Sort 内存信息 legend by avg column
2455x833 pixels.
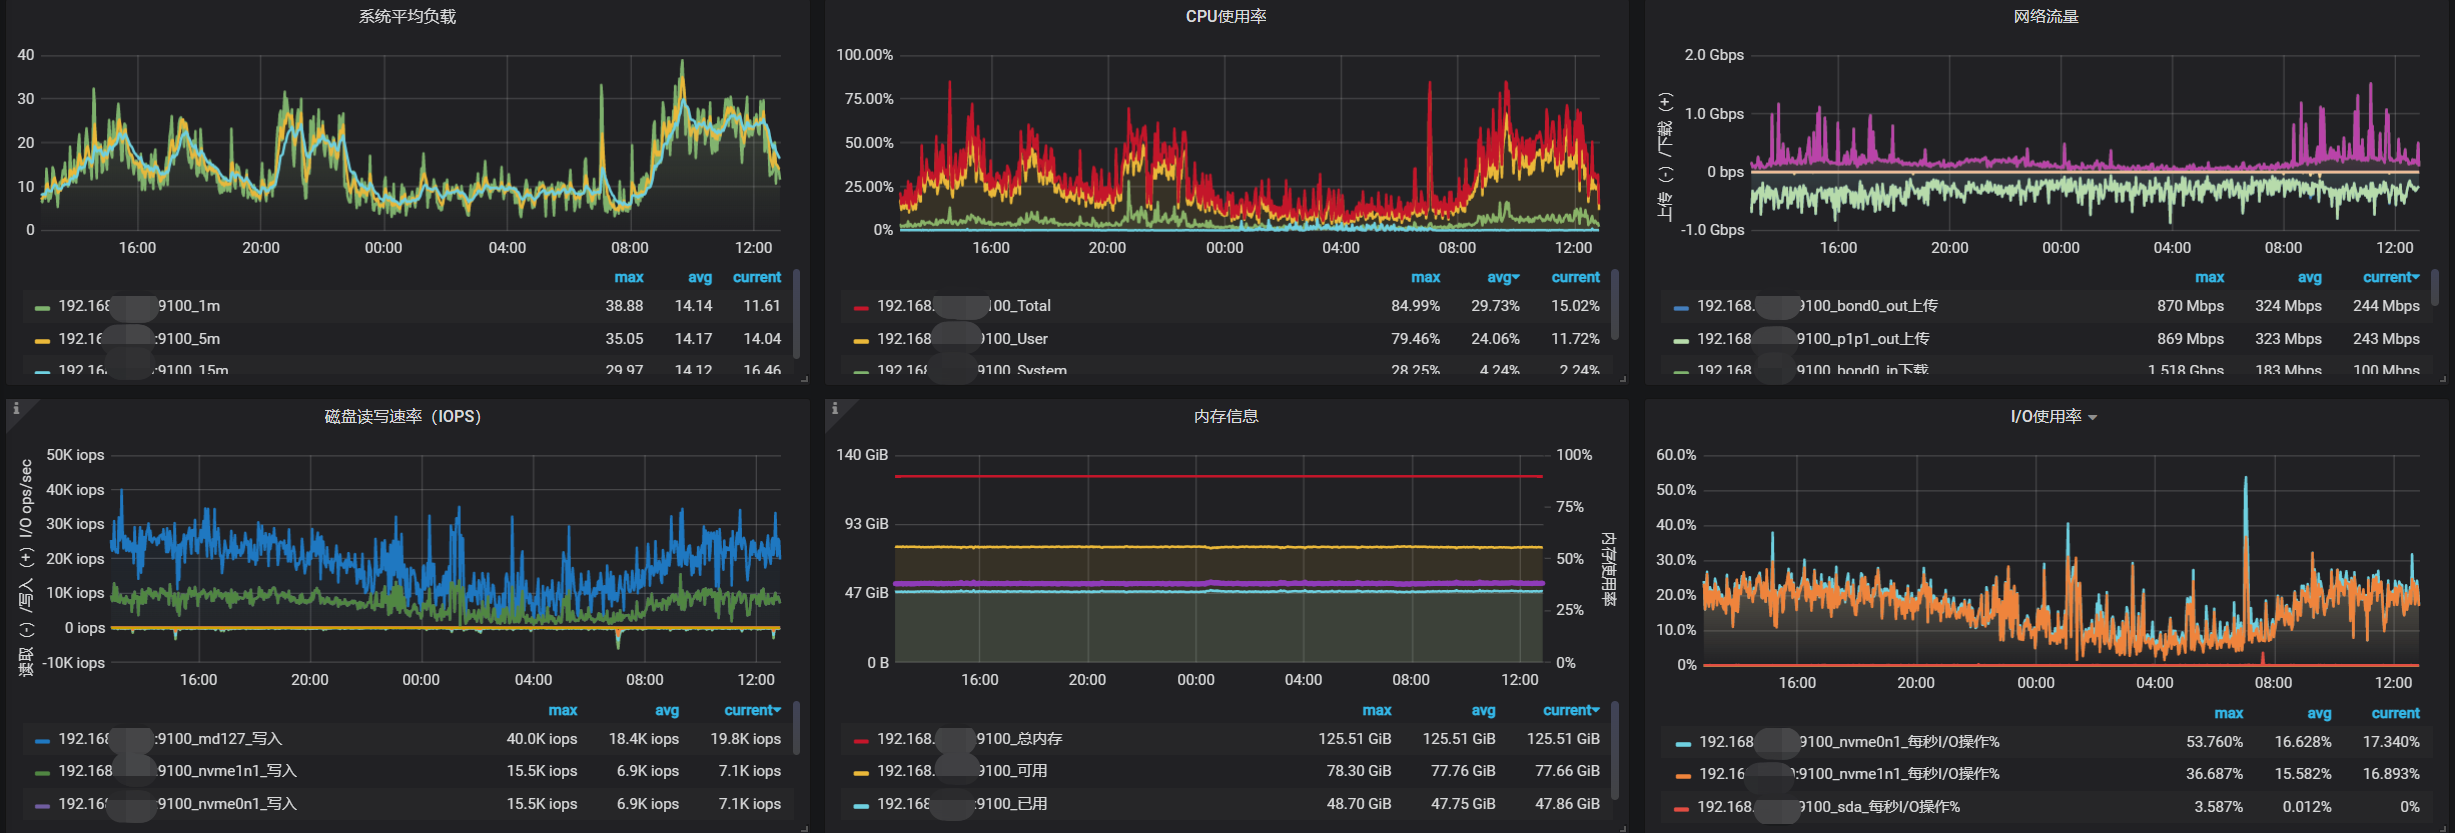click(1484, 710)
